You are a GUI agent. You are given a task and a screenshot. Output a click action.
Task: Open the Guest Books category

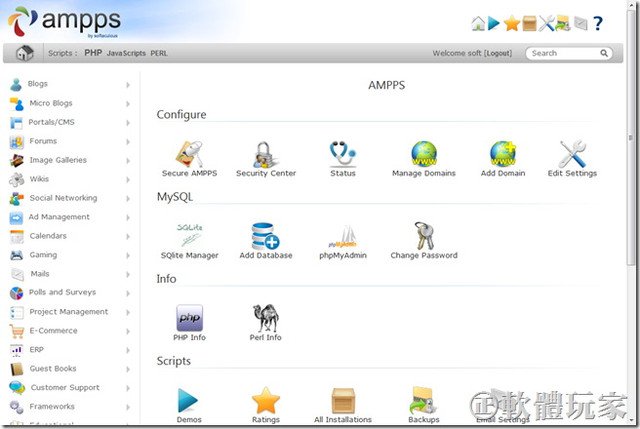(53, 368)
